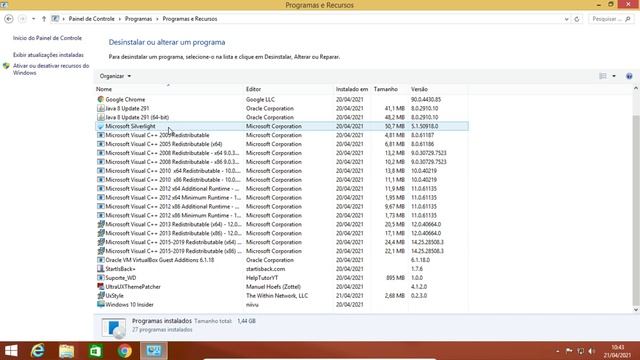The width and height of the screenshot is (640, 360).
Task: Click the 895 MB size cell
Action: [x=395, y=278]
